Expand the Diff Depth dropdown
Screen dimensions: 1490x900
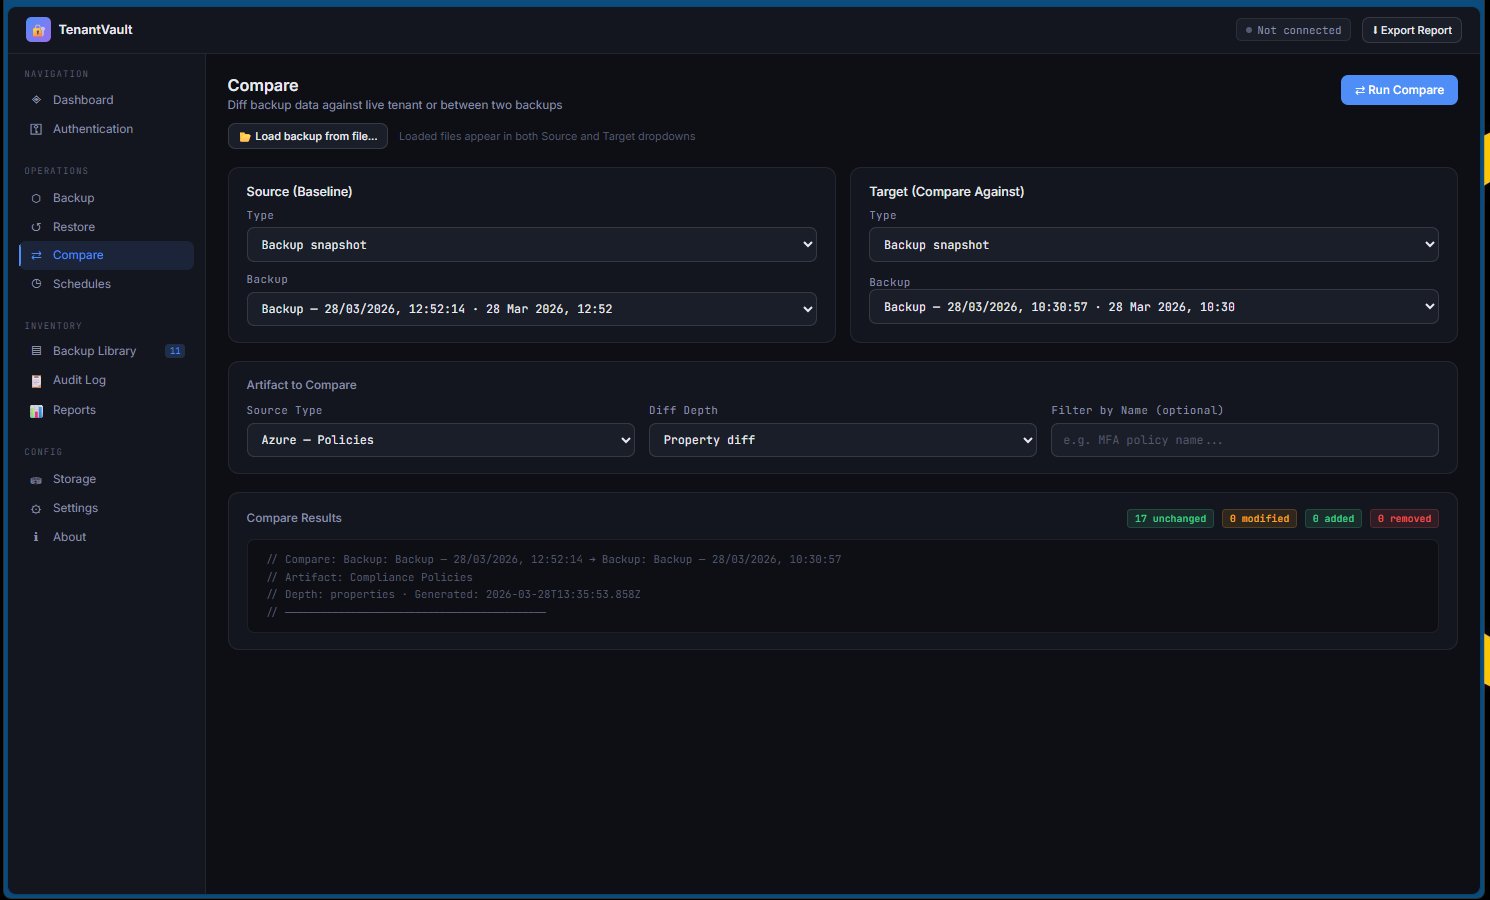(842, 440)
